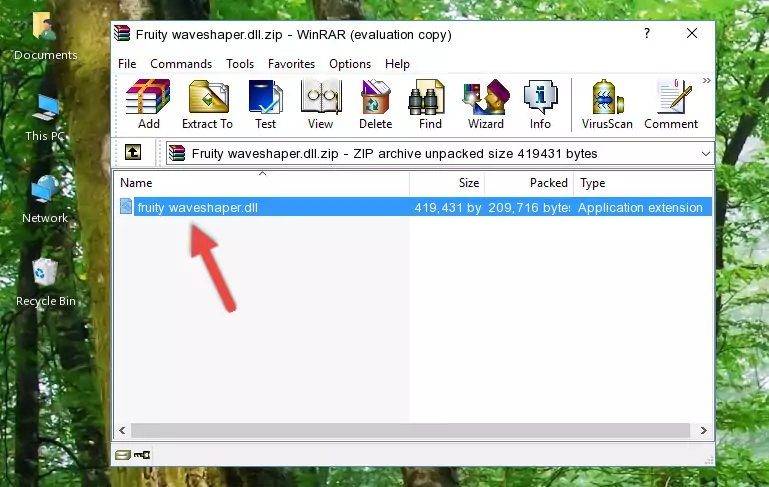Image resolution: width=769 pixels, height=487 pixels.
Task: Show archive Info
Action: coord(540,104)
